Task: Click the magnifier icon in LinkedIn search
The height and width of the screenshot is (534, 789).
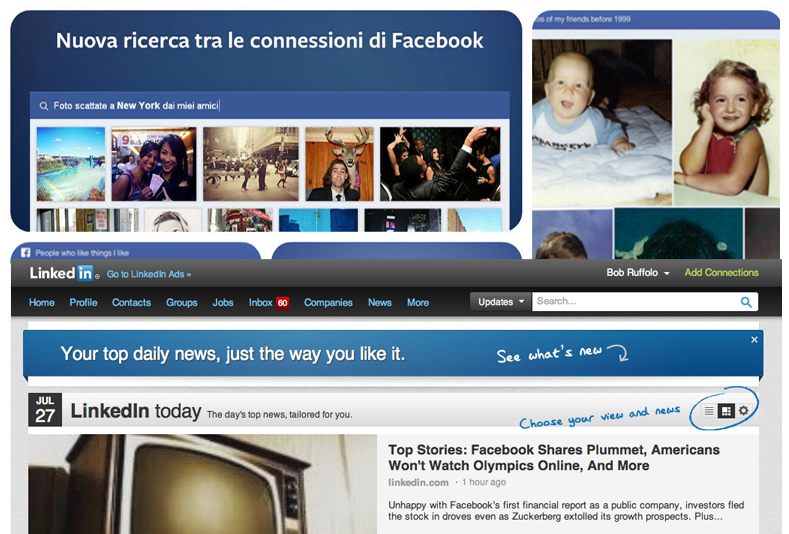Action: point(746,302)
